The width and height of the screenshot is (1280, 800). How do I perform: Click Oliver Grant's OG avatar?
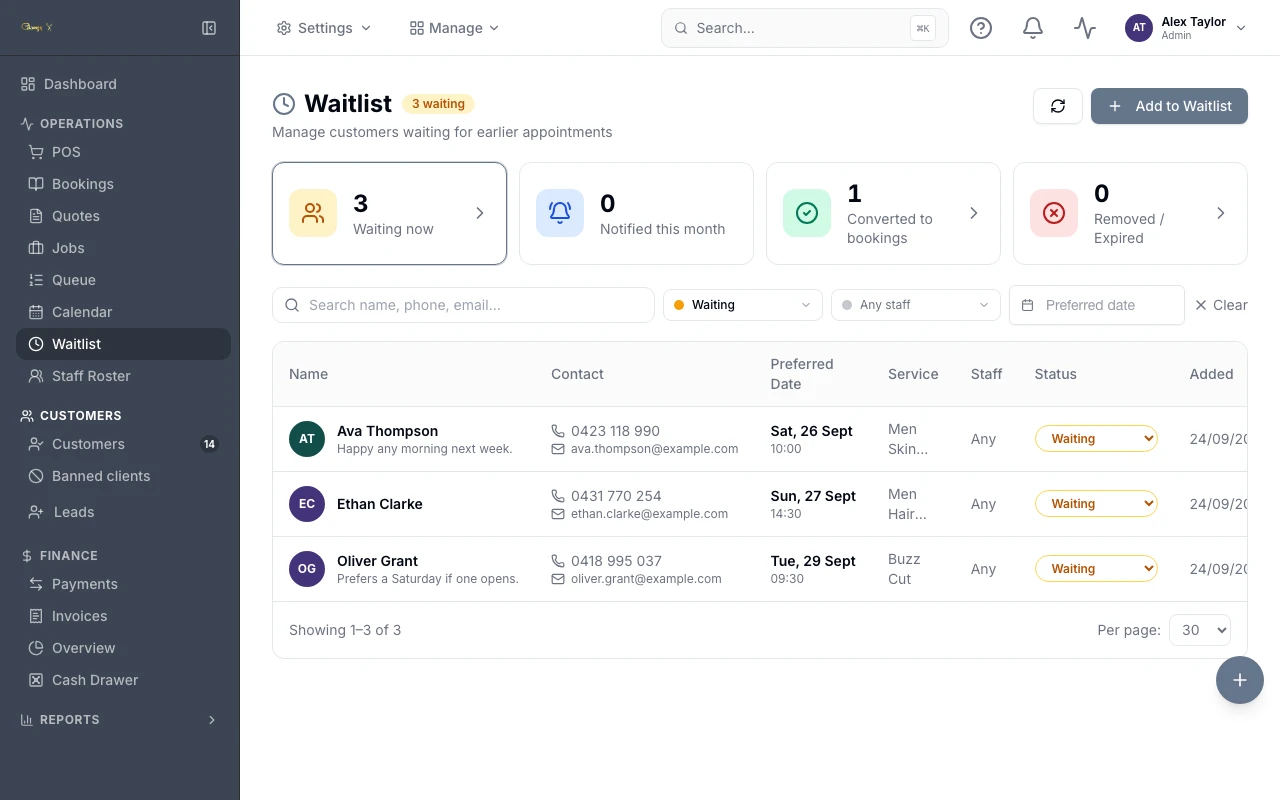(x=307, y=569)
